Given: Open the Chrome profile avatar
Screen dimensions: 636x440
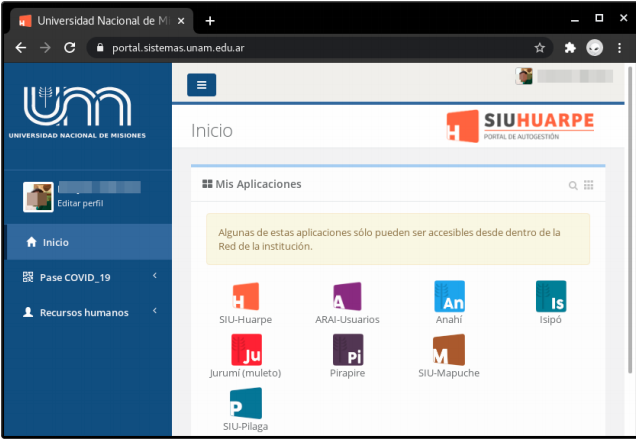Looking at the screenshot, I should click(595, 48).
